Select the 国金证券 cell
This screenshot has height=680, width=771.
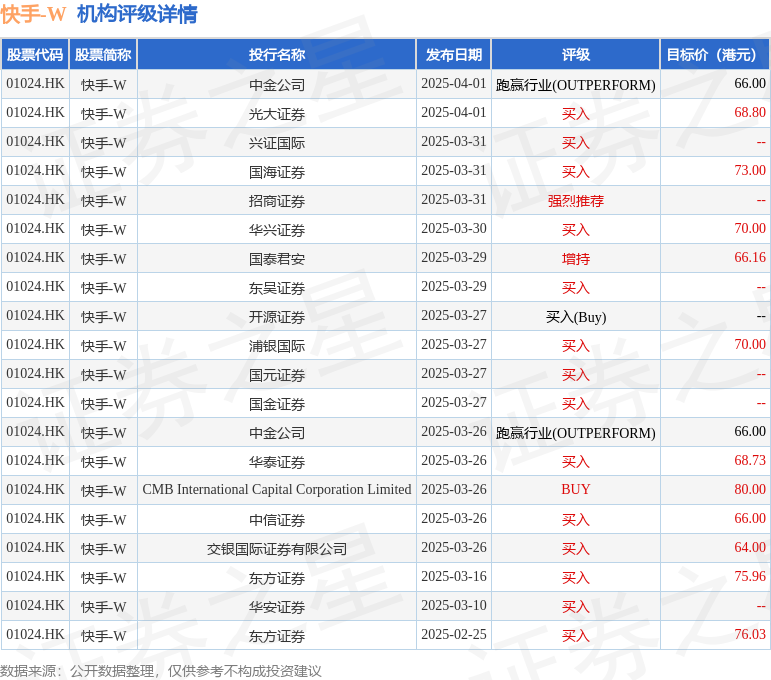[x=277, y=404]
